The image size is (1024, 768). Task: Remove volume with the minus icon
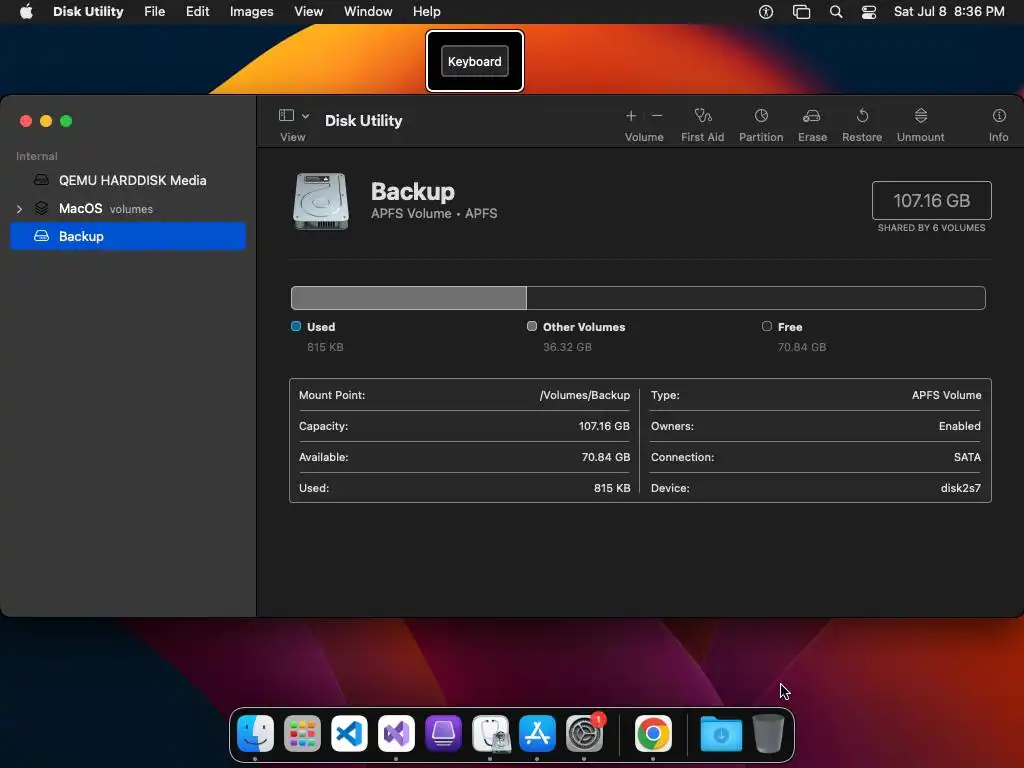[x=657, y=116]
